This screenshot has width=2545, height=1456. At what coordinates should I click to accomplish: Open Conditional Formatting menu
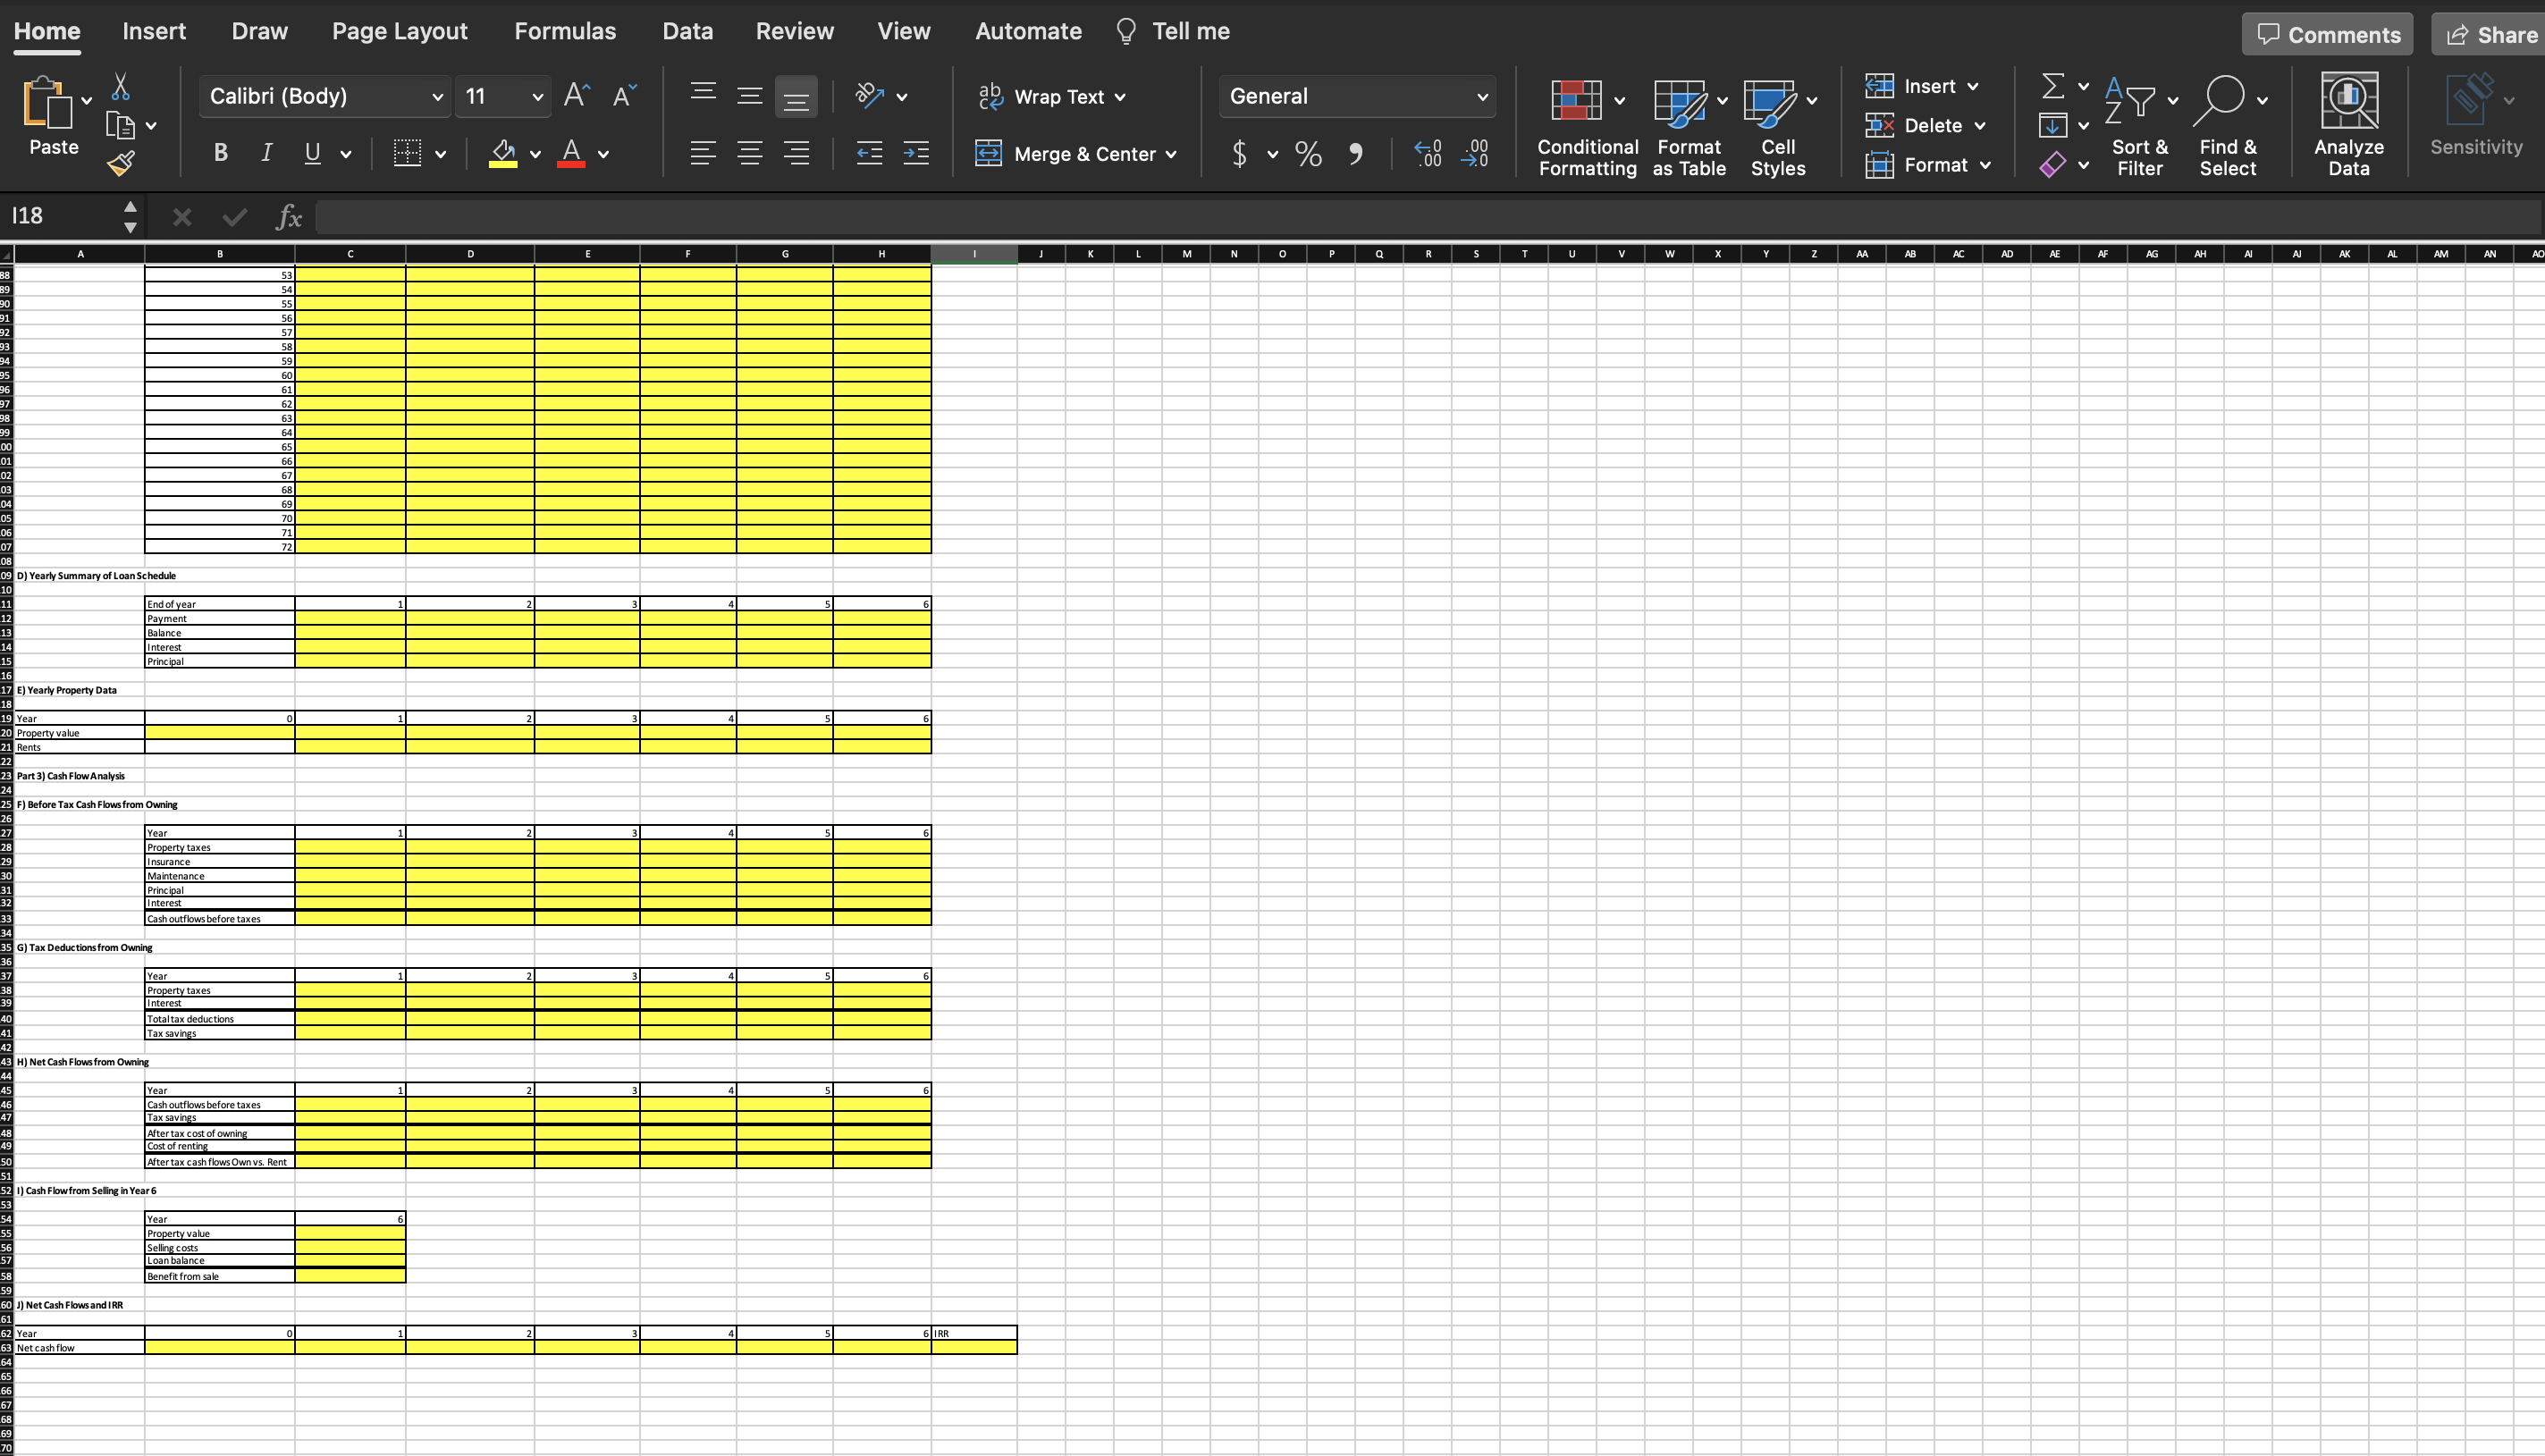1587,127
